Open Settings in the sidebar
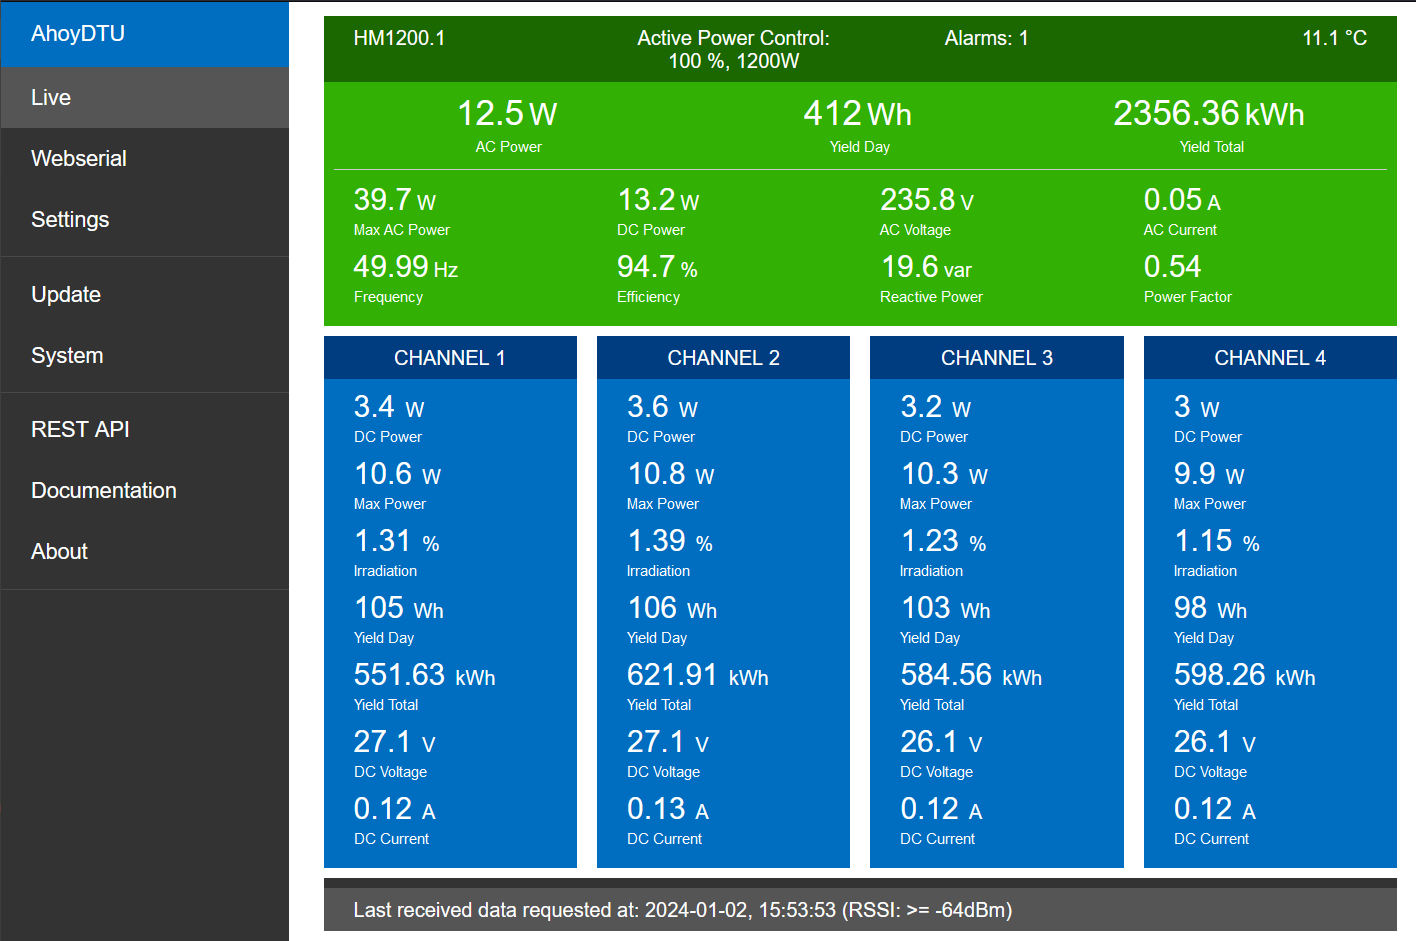This screenshot has width=1416, height=941. (70, 220)
